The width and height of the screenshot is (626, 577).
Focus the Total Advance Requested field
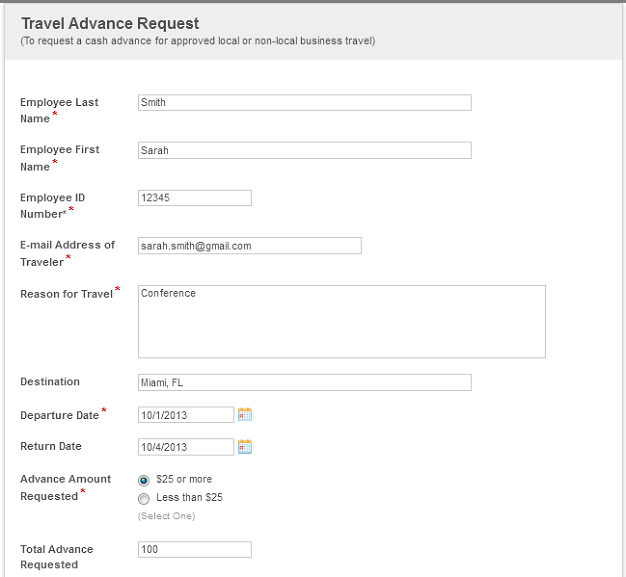[195, 549]
